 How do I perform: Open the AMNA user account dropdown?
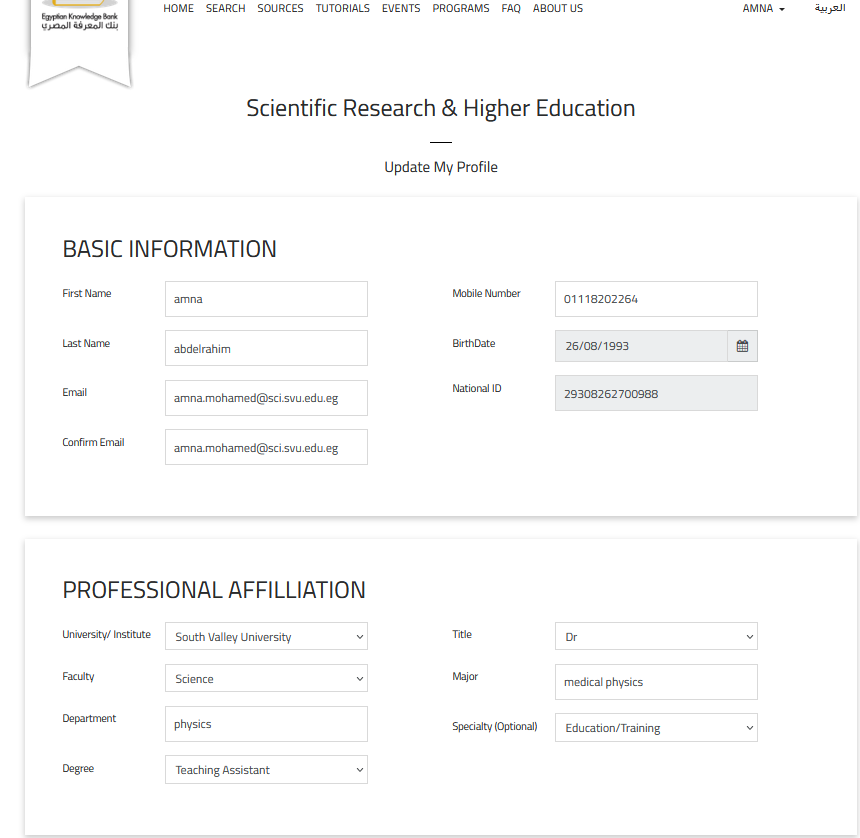[x=763, y=8]
